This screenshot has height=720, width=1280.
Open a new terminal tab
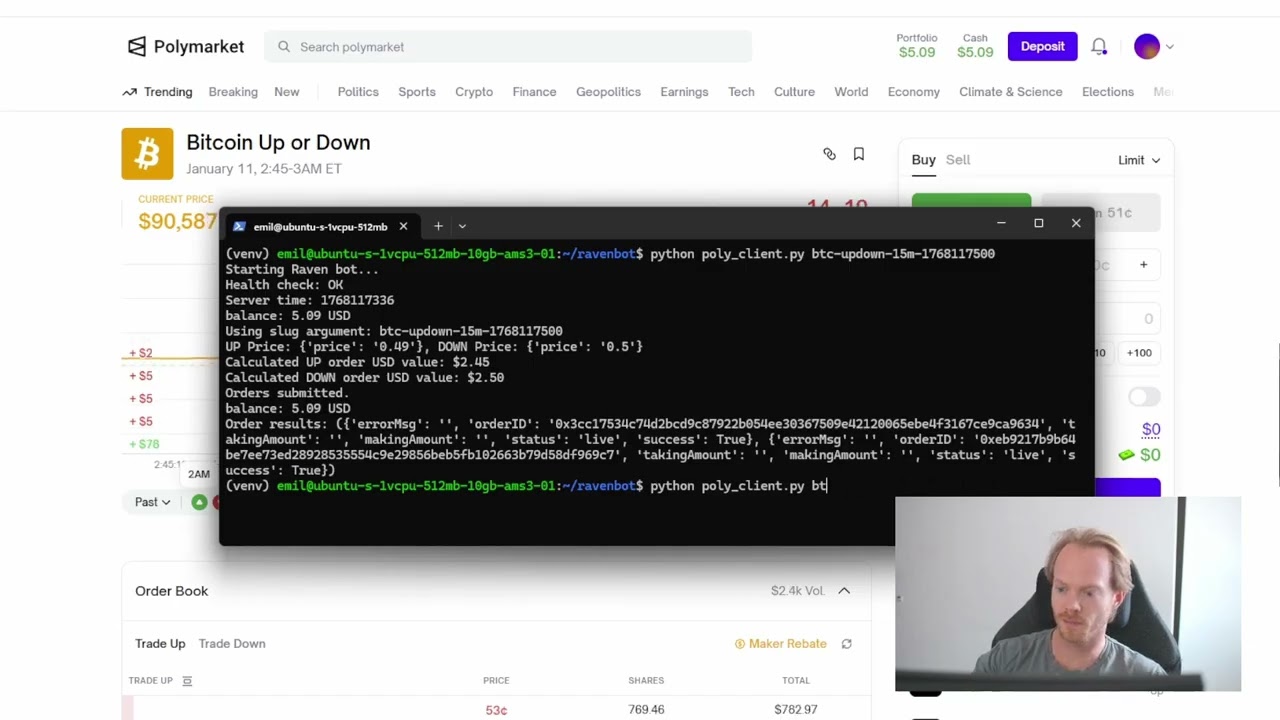pos(438,226)
